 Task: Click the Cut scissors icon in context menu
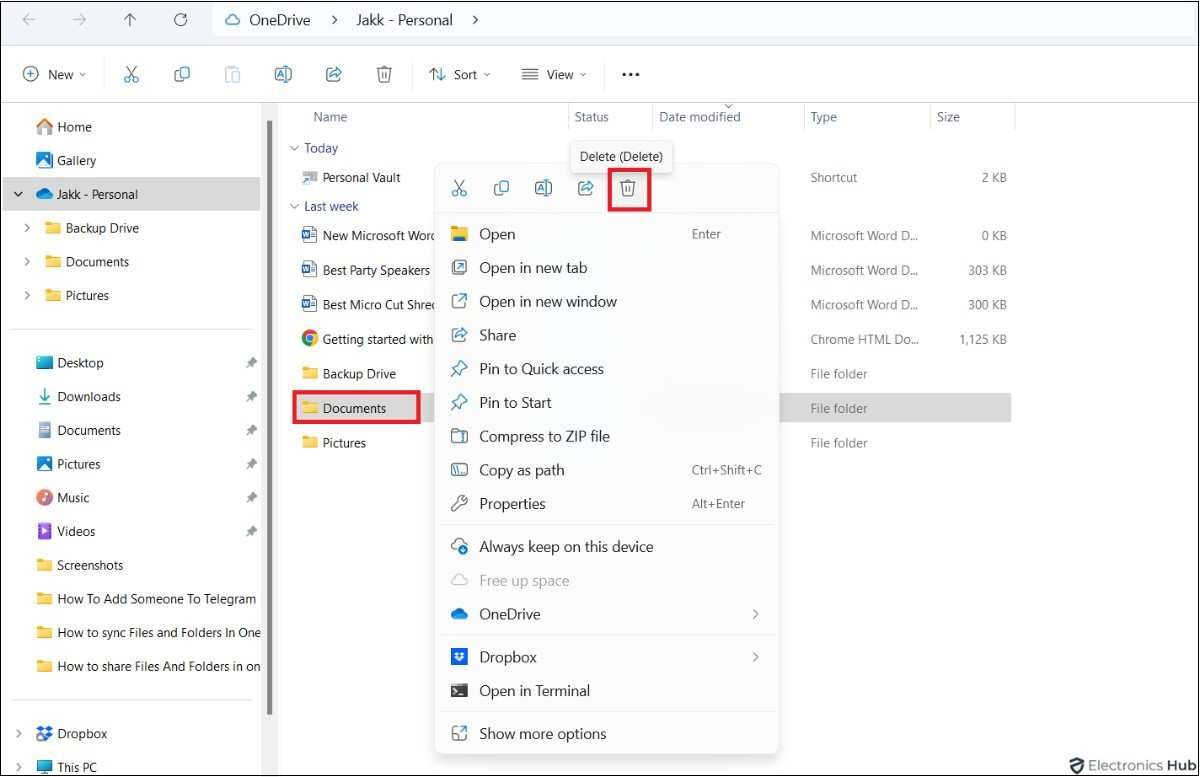point(459,189)
